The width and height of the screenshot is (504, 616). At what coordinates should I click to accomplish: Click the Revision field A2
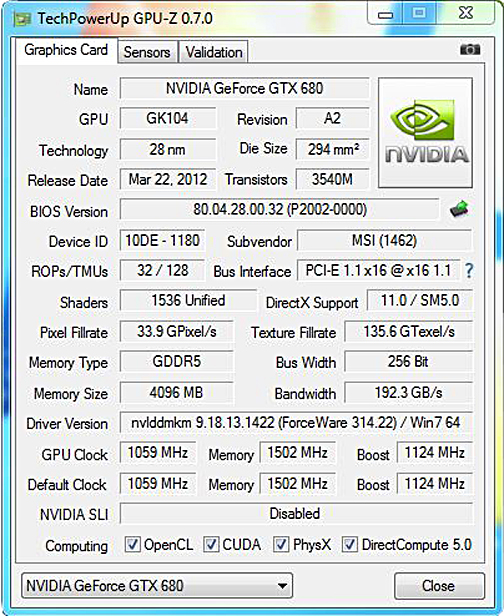tap(332, 118)
